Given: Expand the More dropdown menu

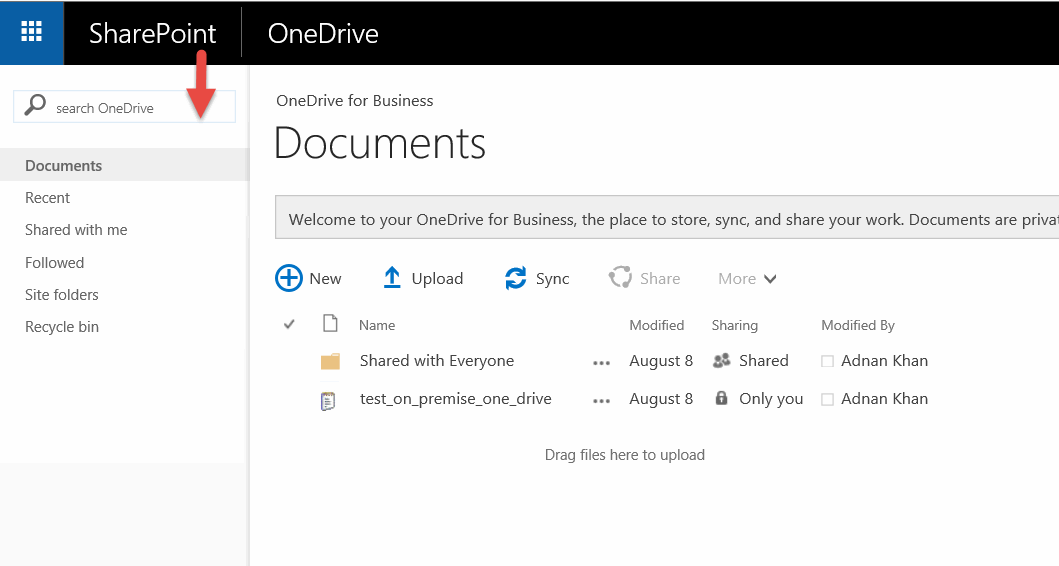Looking at the screenshot, I should coord(747,279).
